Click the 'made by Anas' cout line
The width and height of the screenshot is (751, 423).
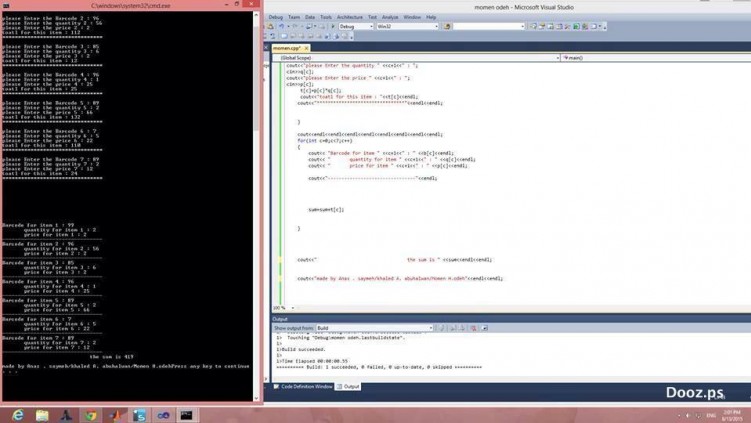(x=400, y=278)
